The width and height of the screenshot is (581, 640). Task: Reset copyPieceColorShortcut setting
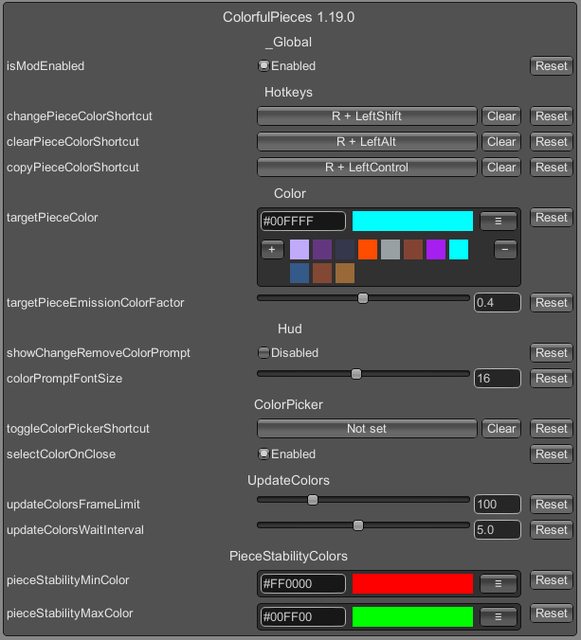click(x=551, y=167)
